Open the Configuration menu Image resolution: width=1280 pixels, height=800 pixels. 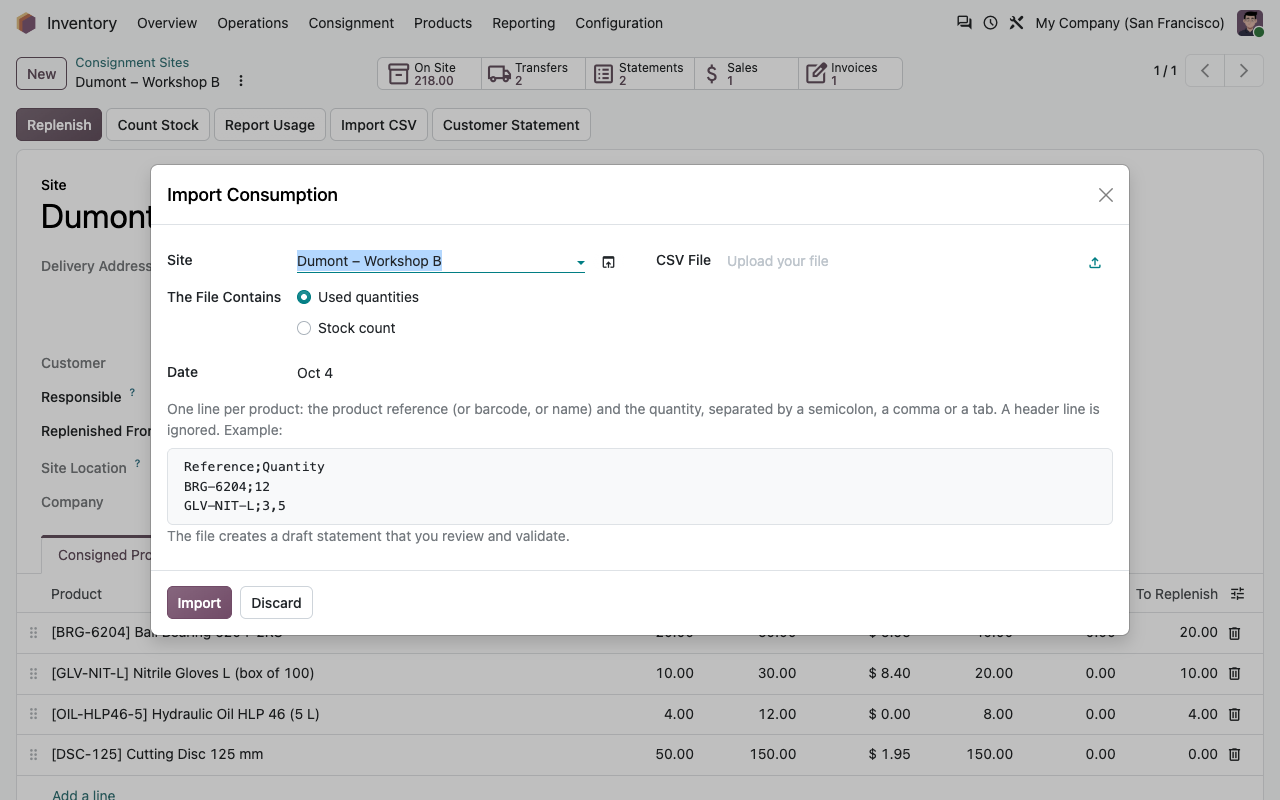pos(619,23)
